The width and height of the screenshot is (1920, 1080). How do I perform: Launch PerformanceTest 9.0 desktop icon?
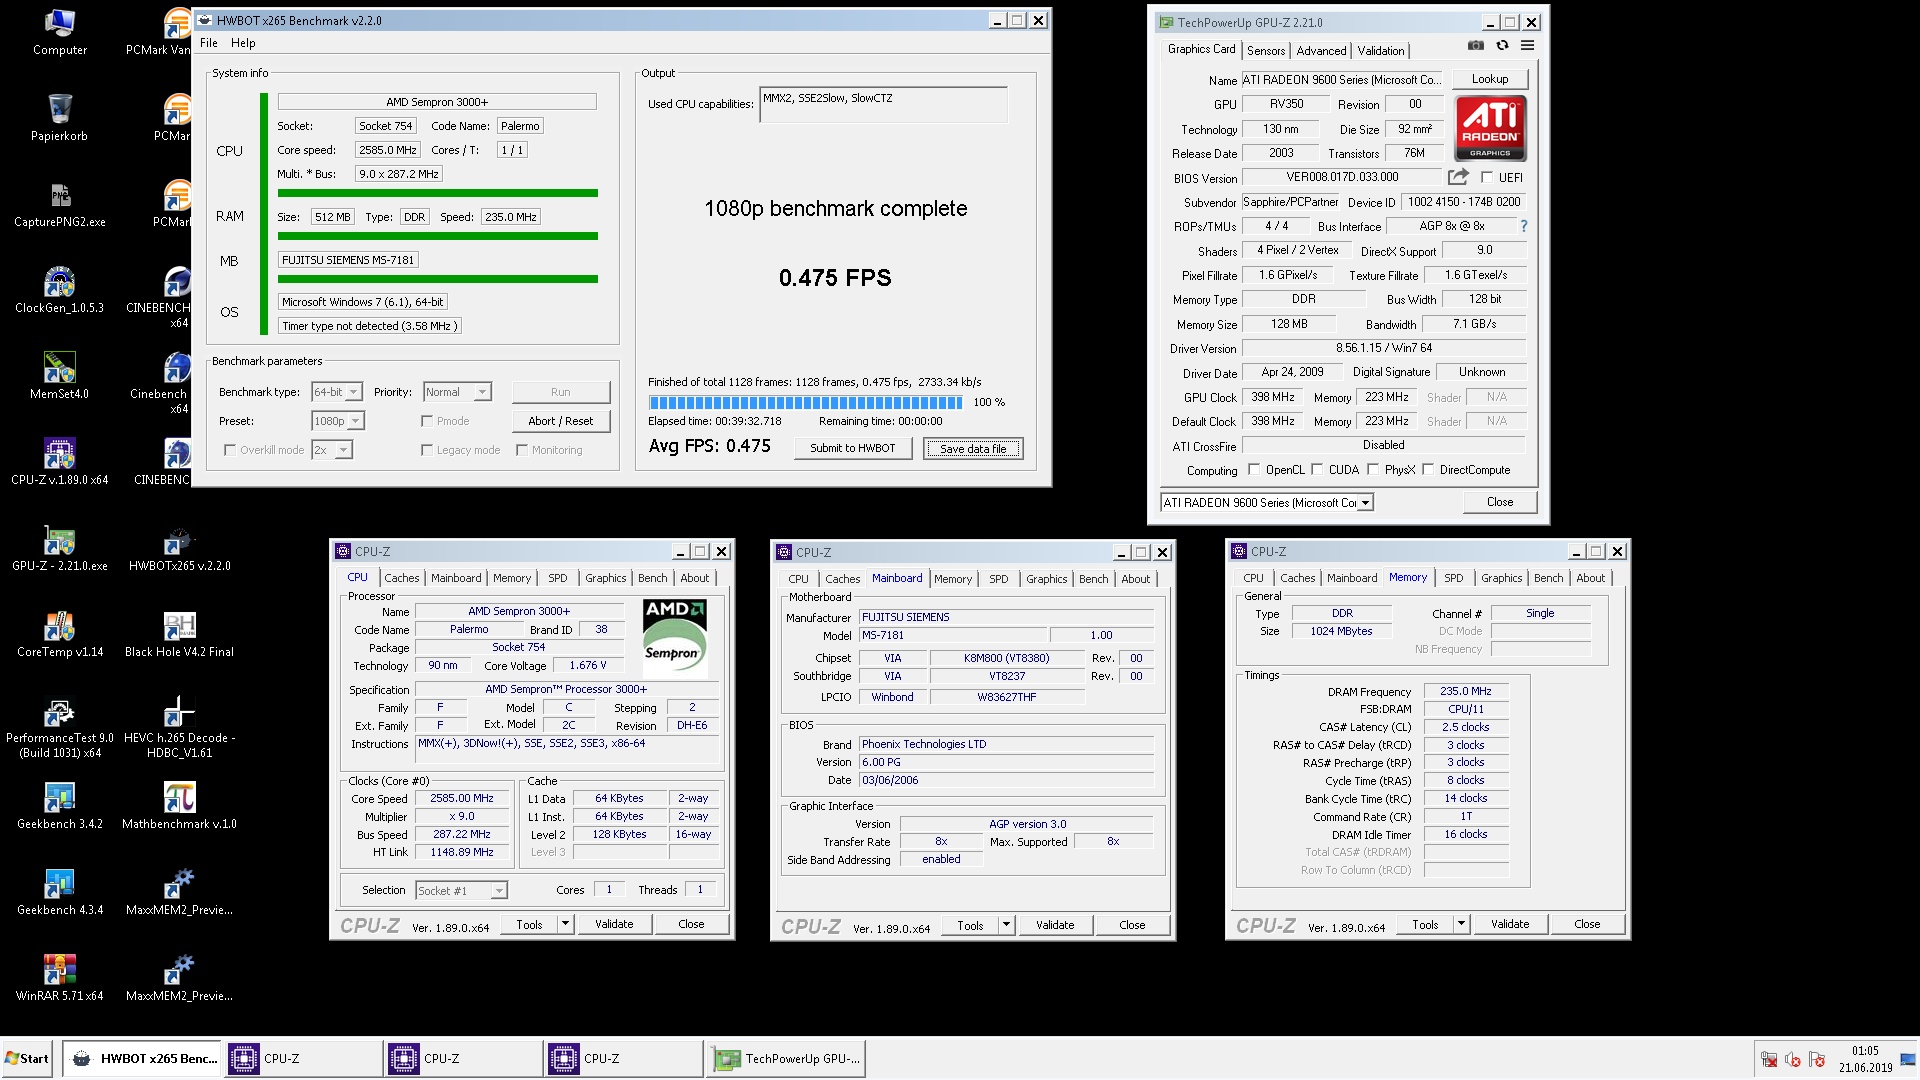[x=59, y=727]
